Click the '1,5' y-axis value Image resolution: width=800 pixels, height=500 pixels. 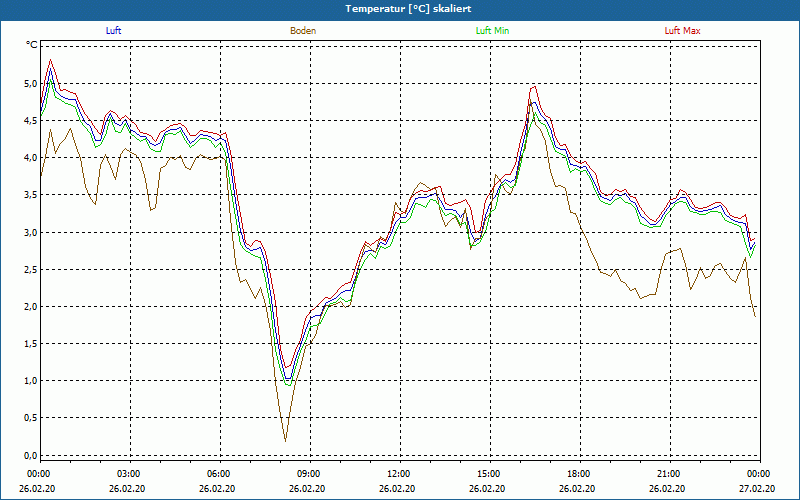[31, 344]
